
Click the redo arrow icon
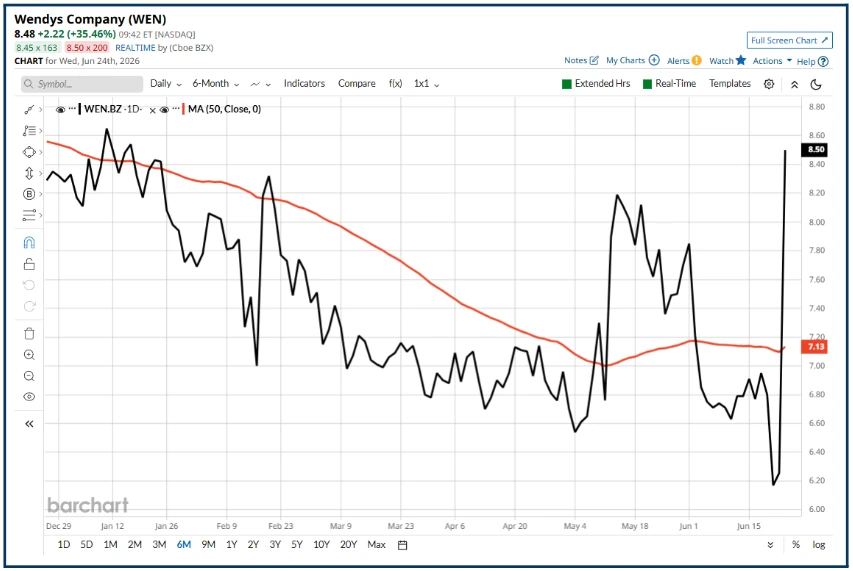click(x=29, y=306)
